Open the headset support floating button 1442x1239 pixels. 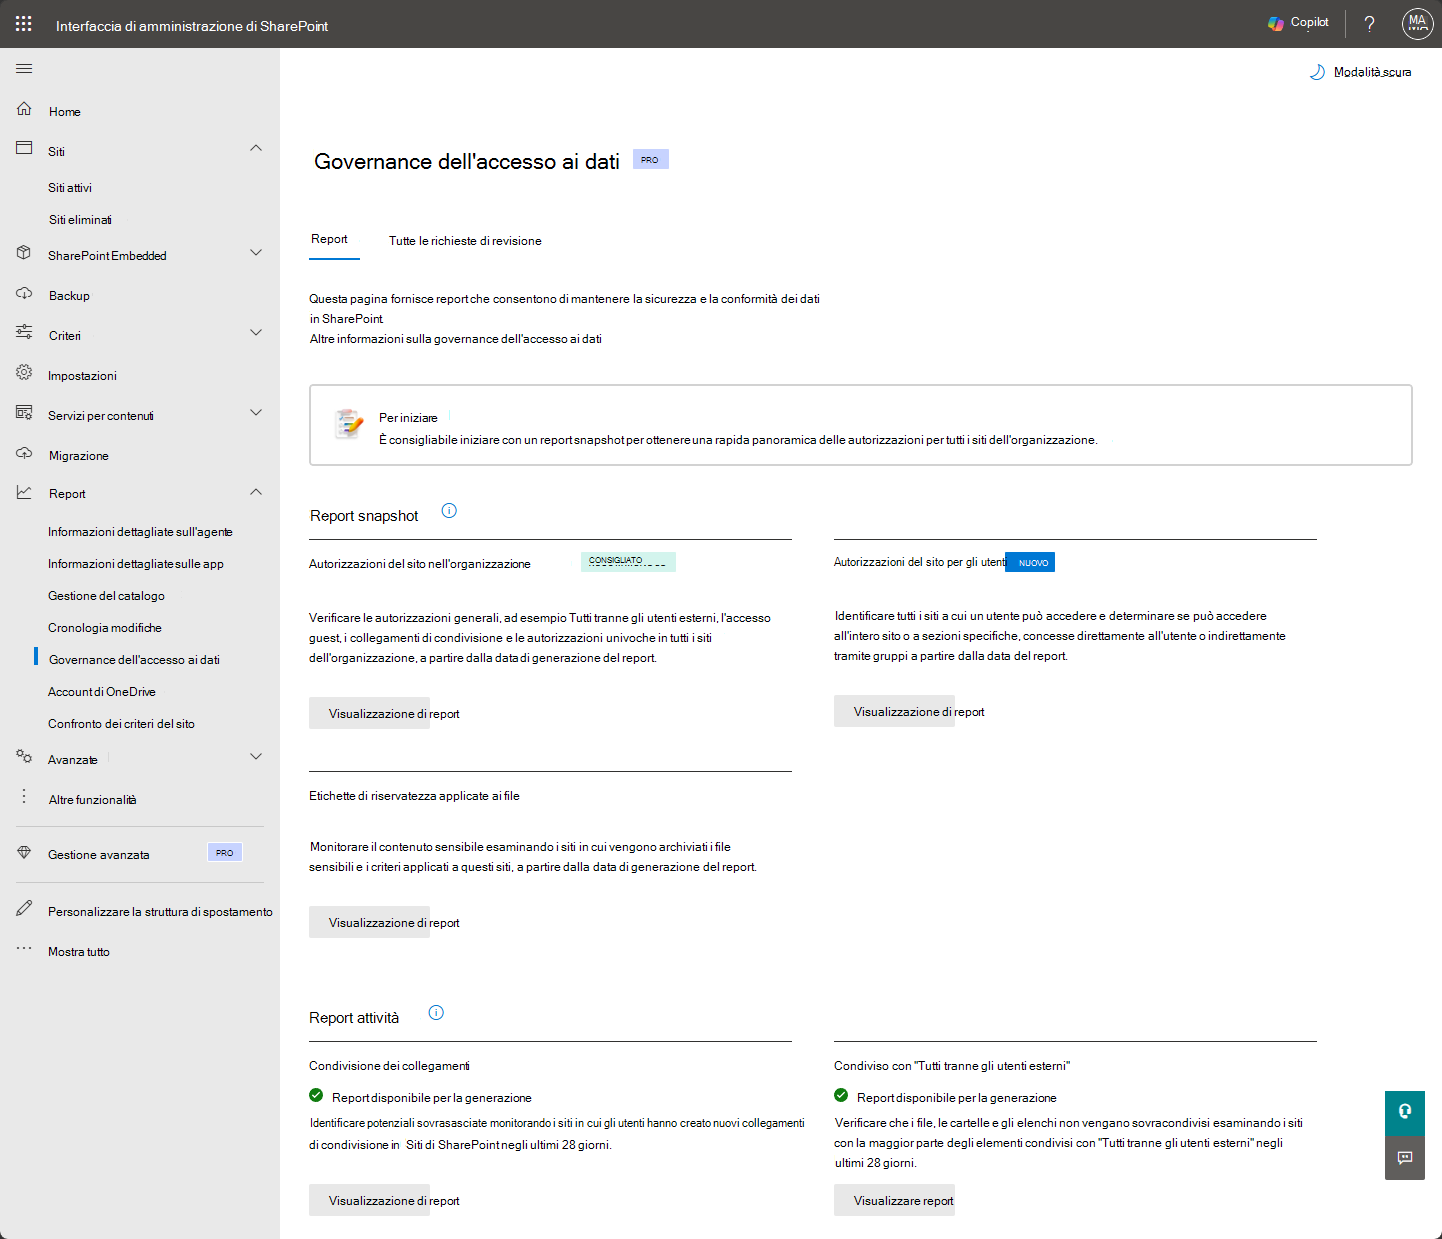point(1405,1111)
